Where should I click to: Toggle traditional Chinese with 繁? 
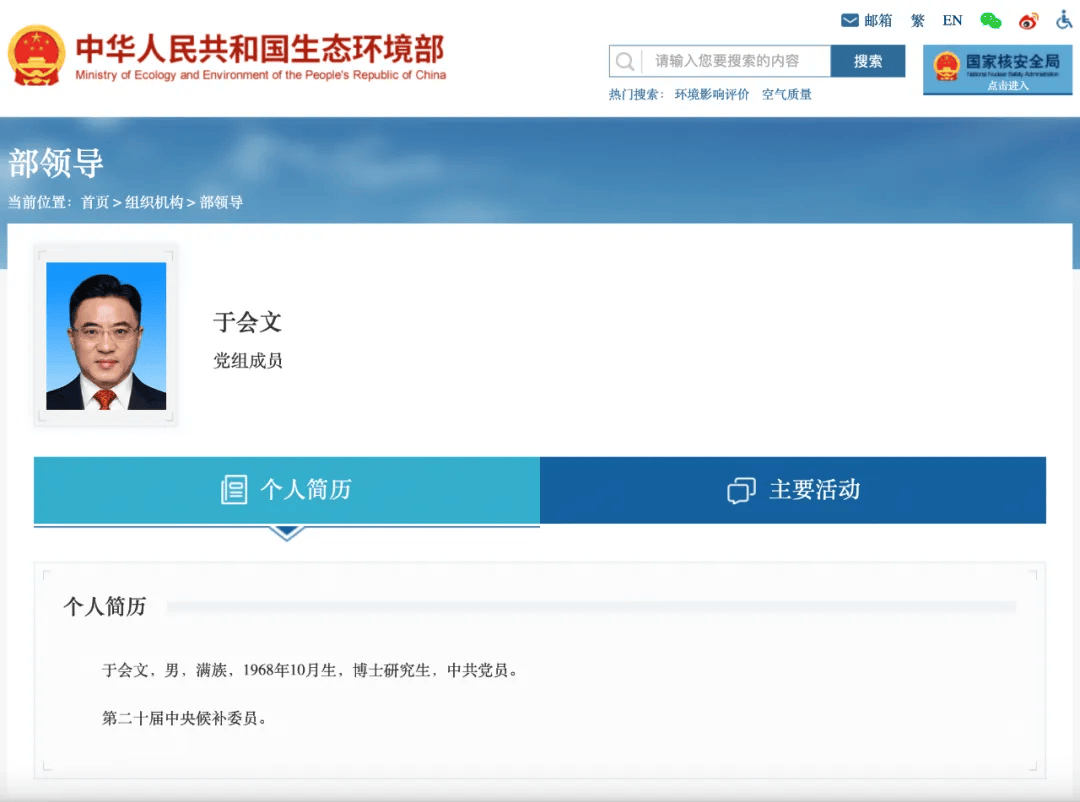tap(917, 20)
